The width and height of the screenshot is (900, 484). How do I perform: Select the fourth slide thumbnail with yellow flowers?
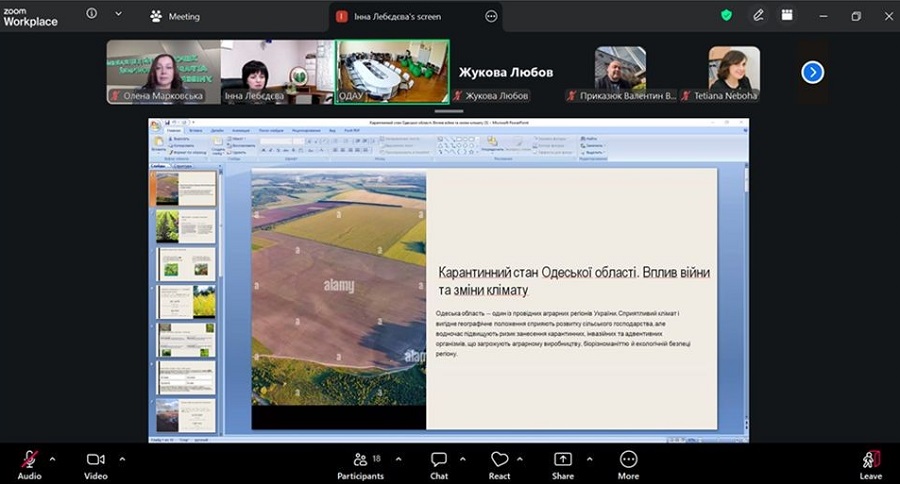click(185, 302)
